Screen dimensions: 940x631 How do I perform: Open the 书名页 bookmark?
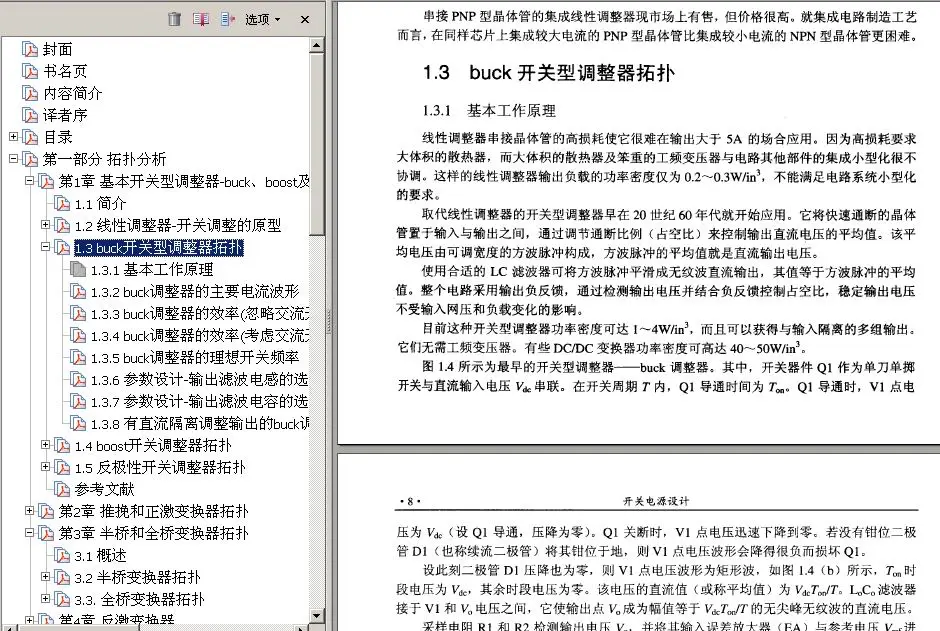(x=65, y=71)
